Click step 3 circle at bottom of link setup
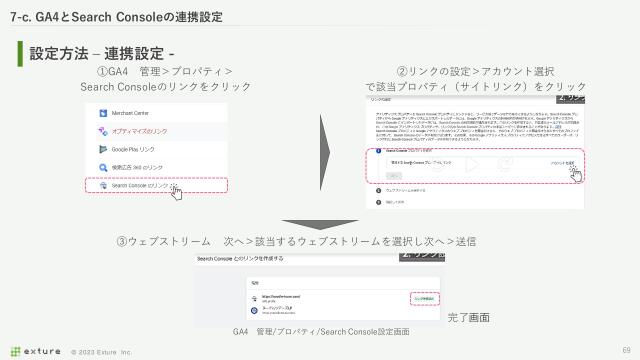Image resolution: width=640 pixels, height=360 pixels. click(x=378, y=202)
